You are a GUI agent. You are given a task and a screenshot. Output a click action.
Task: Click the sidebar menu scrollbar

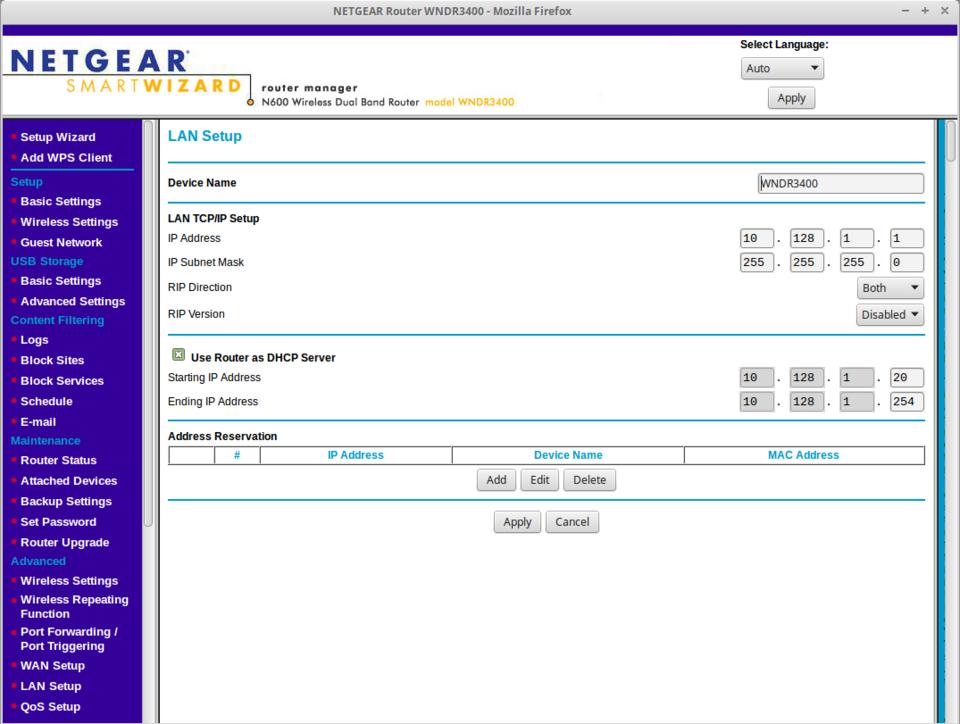[x=149, y=320]
